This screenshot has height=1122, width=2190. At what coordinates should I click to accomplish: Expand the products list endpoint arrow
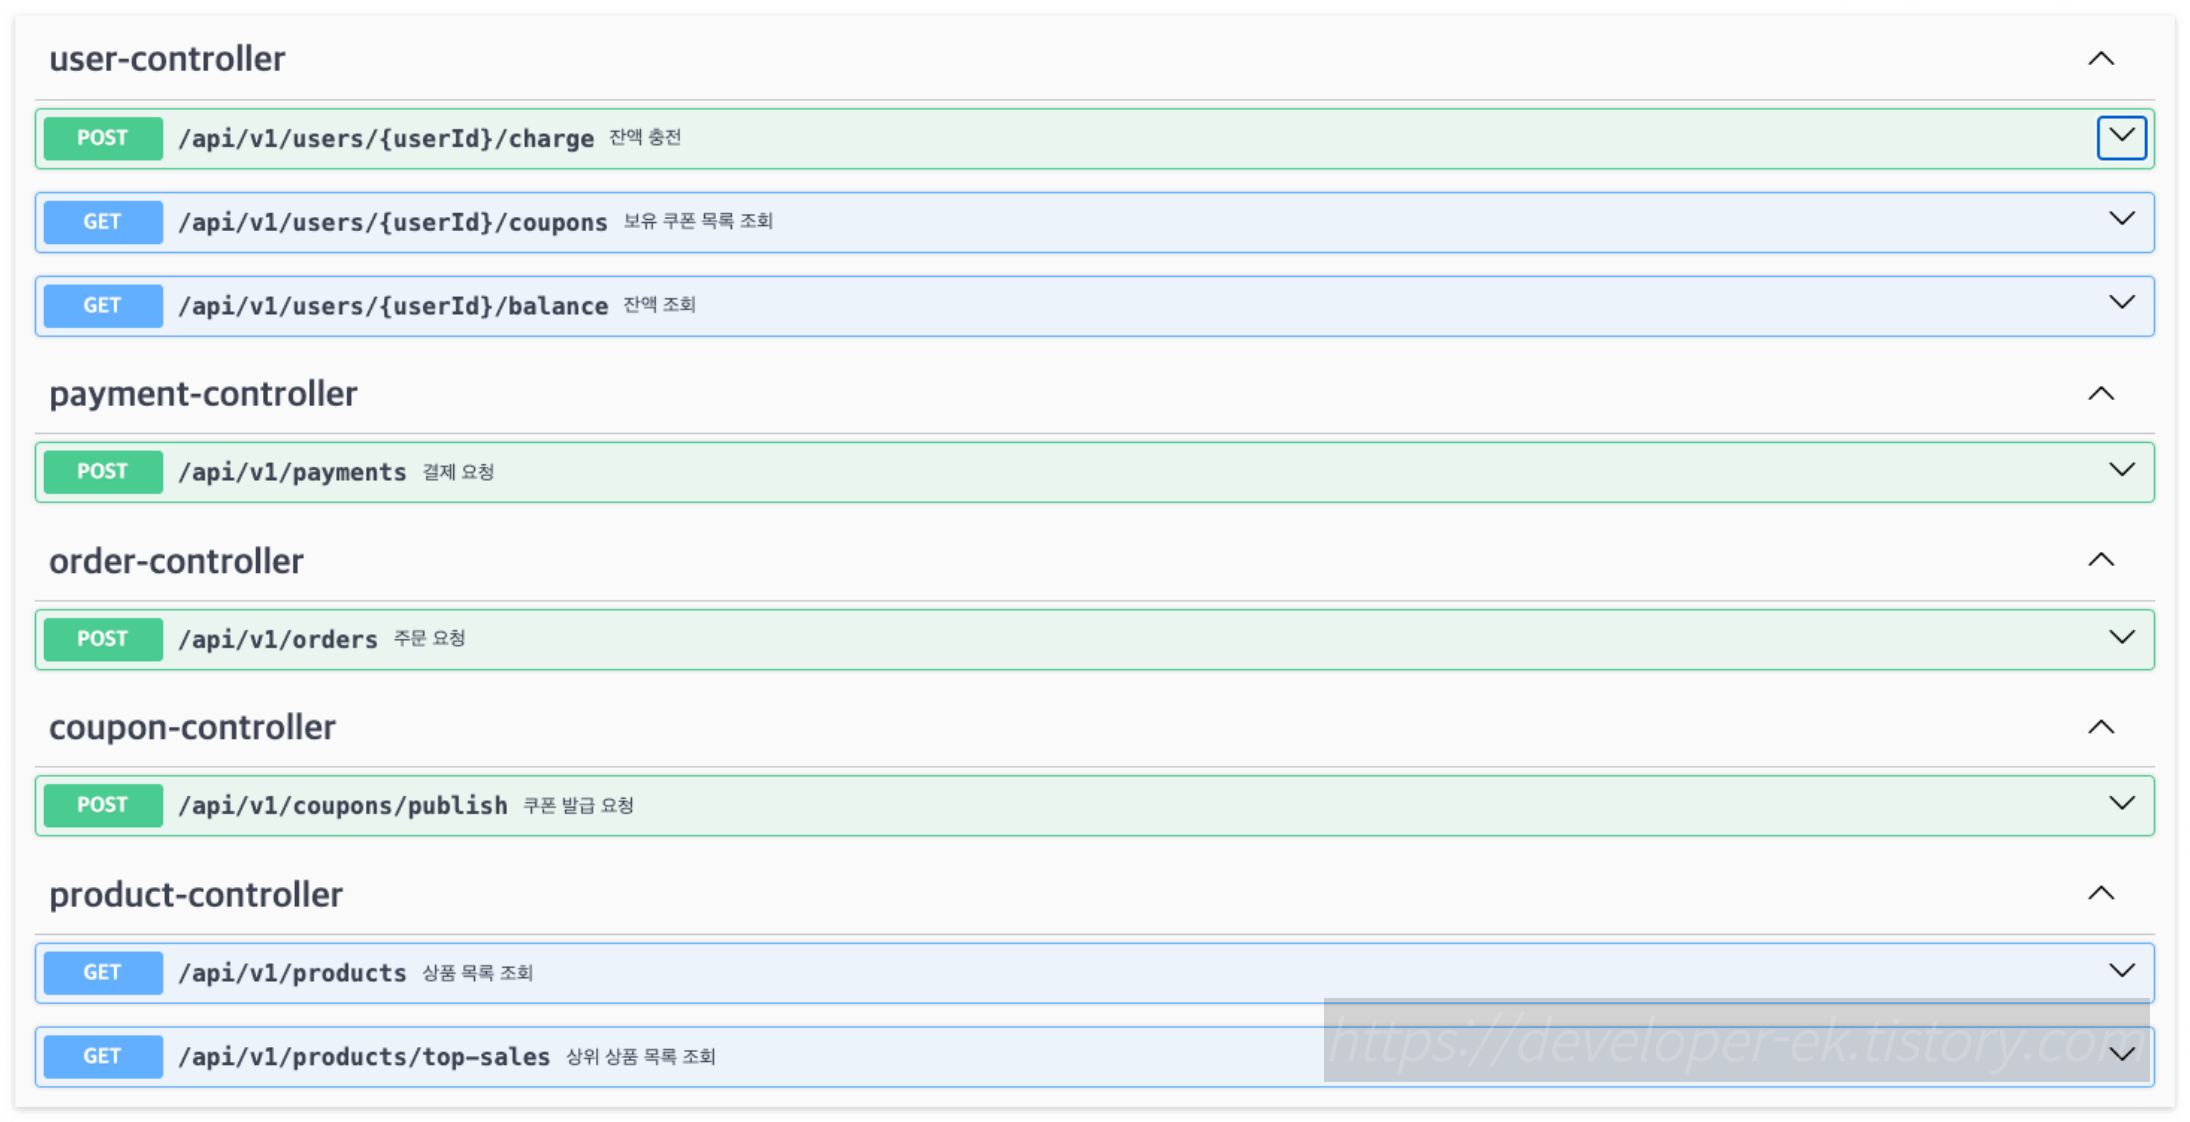tap(2121, 971)
